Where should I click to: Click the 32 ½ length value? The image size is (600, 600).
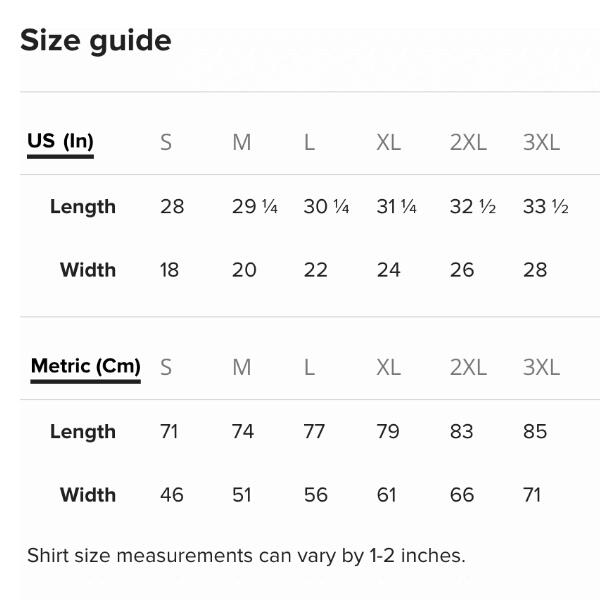pyautogui.click(x=472, y=207)
